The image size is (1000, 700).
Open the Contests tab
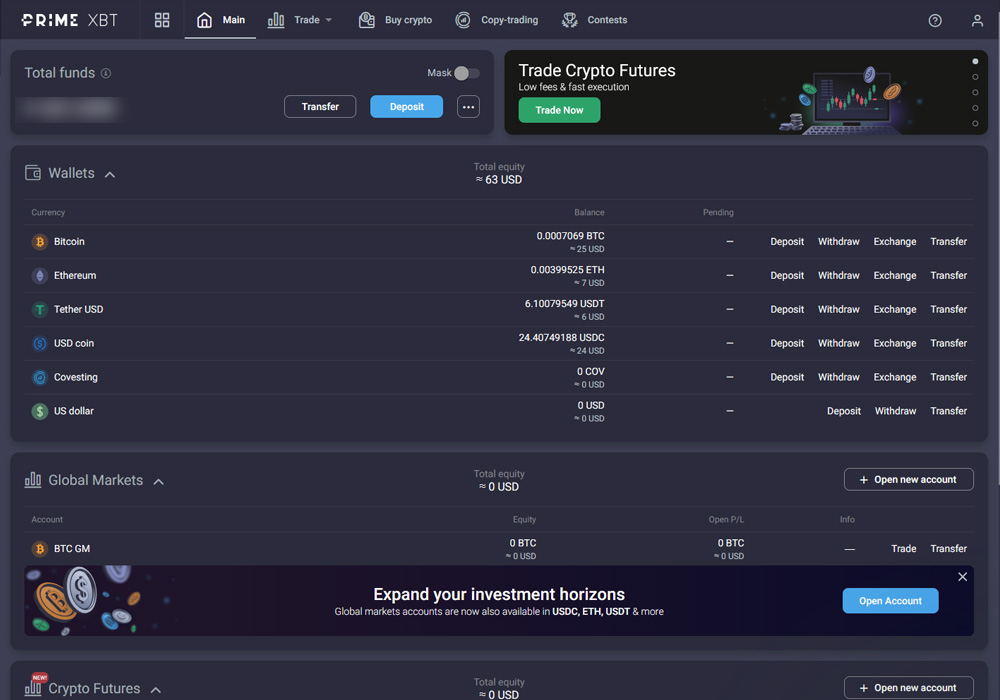594,20
